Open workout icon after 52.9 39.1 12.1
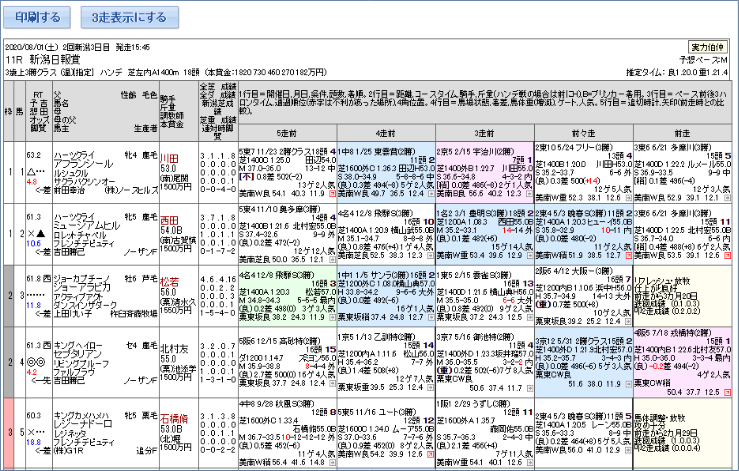The height and width of the screenshot is (471, 739). 726,198
